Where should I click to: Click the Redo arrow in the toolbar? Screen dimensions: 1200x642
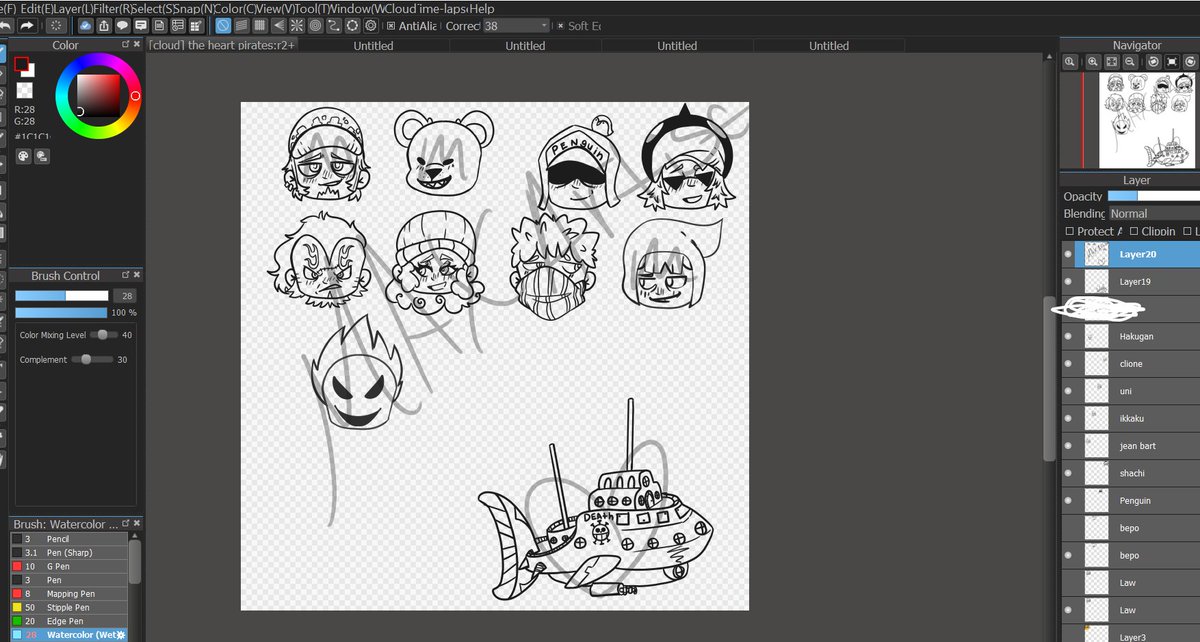tap(28, 25)
